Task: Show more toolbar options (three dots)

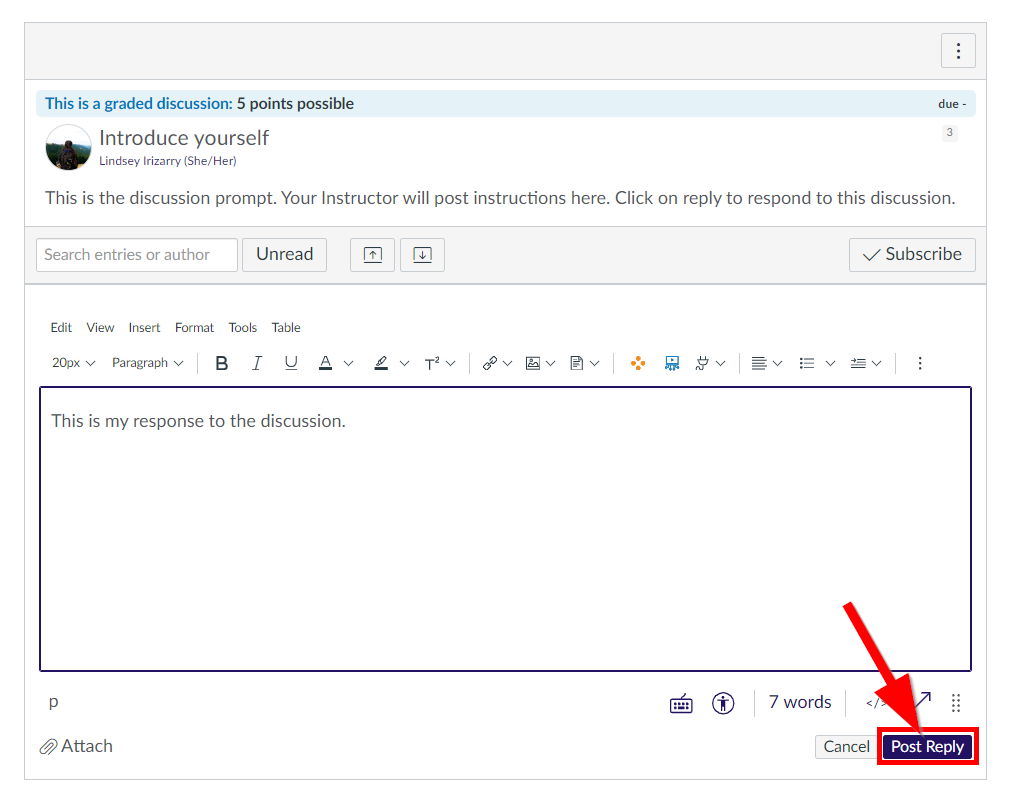Action: 920,364
